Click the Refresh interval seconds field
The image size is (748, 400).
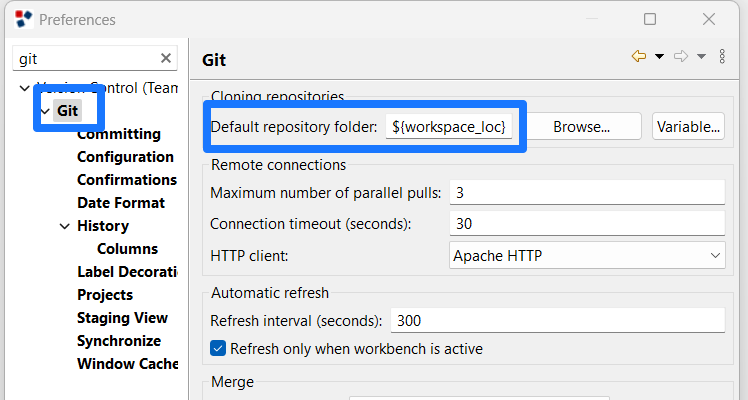(558, 320)
